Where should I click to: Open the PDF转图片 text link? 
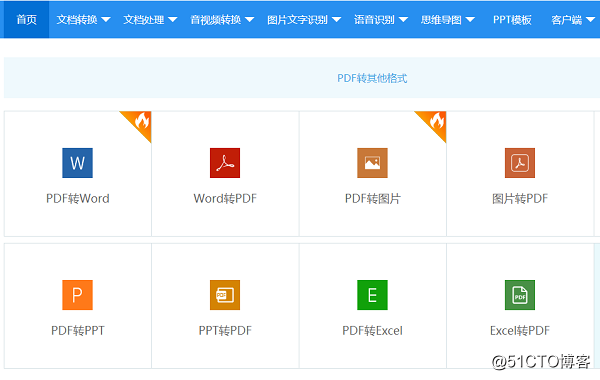pyautogui.click(x=372, y=199)
